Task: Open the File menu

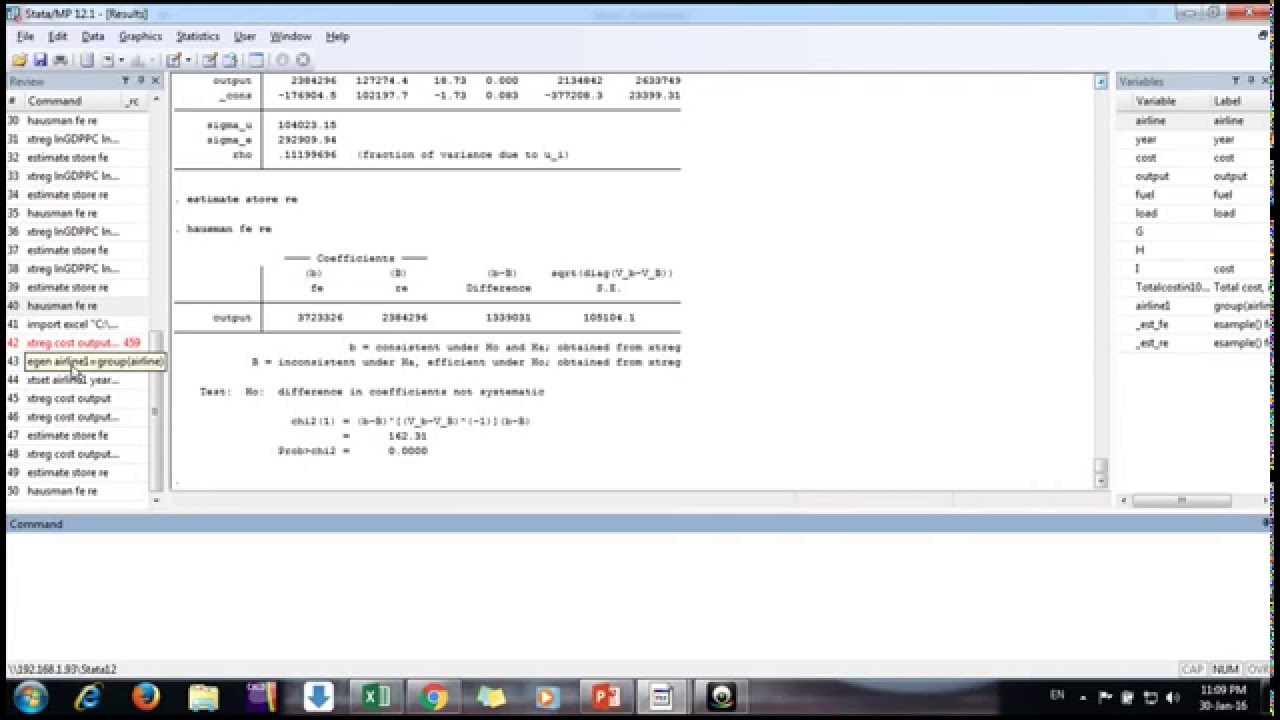Action: [25, 36]
